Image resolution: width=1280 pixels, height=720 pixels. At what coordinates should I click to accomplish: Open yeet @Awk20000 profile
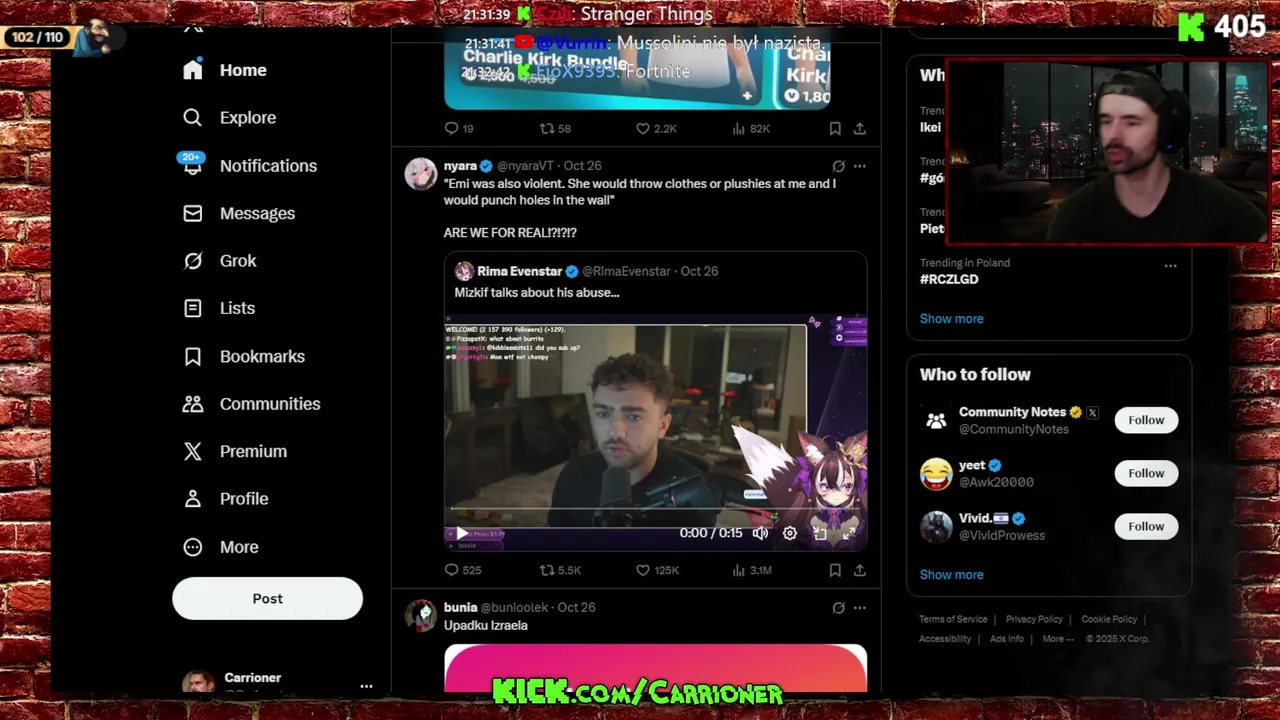coord(972,465)
